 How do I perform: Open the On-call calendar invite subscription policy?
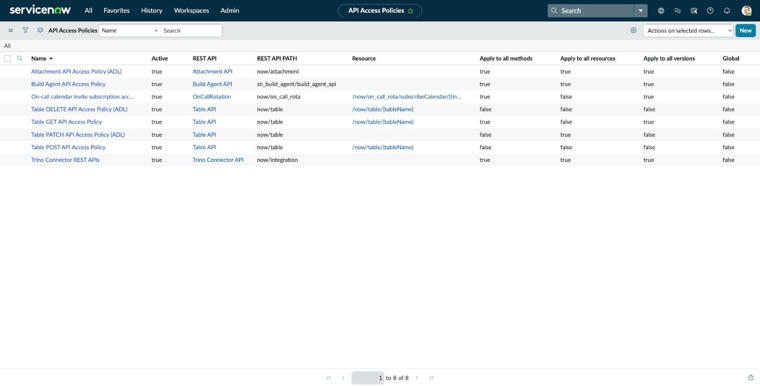(82, 97)
